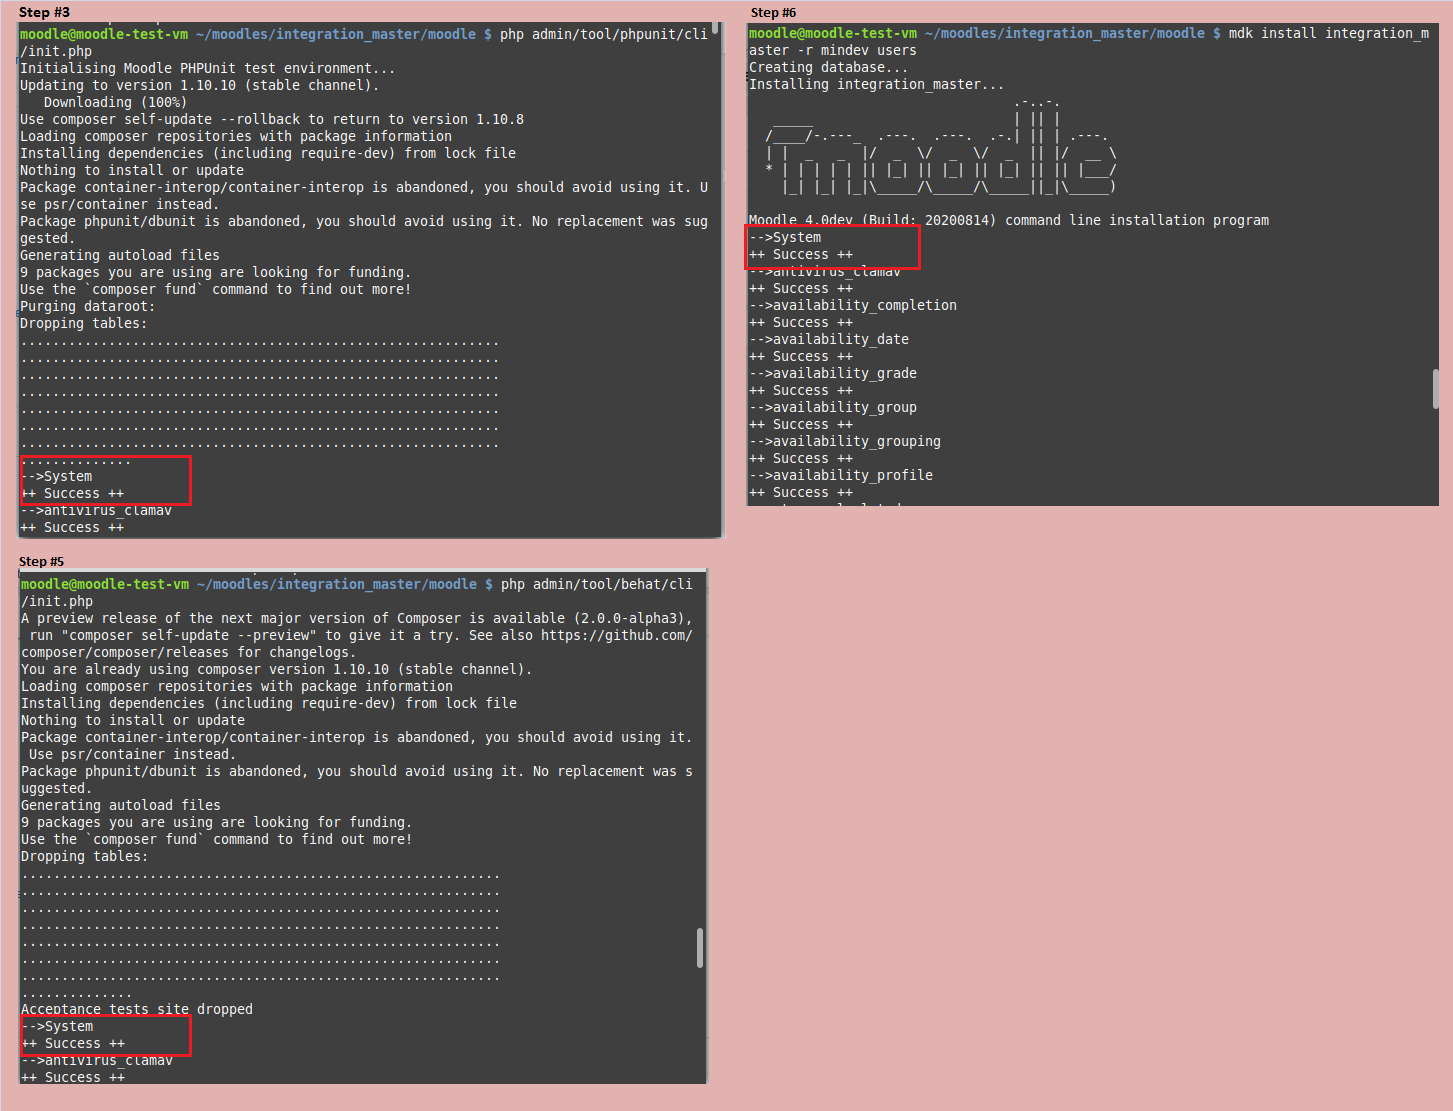Click 'Package container-interop/container-interop' line in Step #5 terminal
Screen dimensions: 1453x1111
357,745
